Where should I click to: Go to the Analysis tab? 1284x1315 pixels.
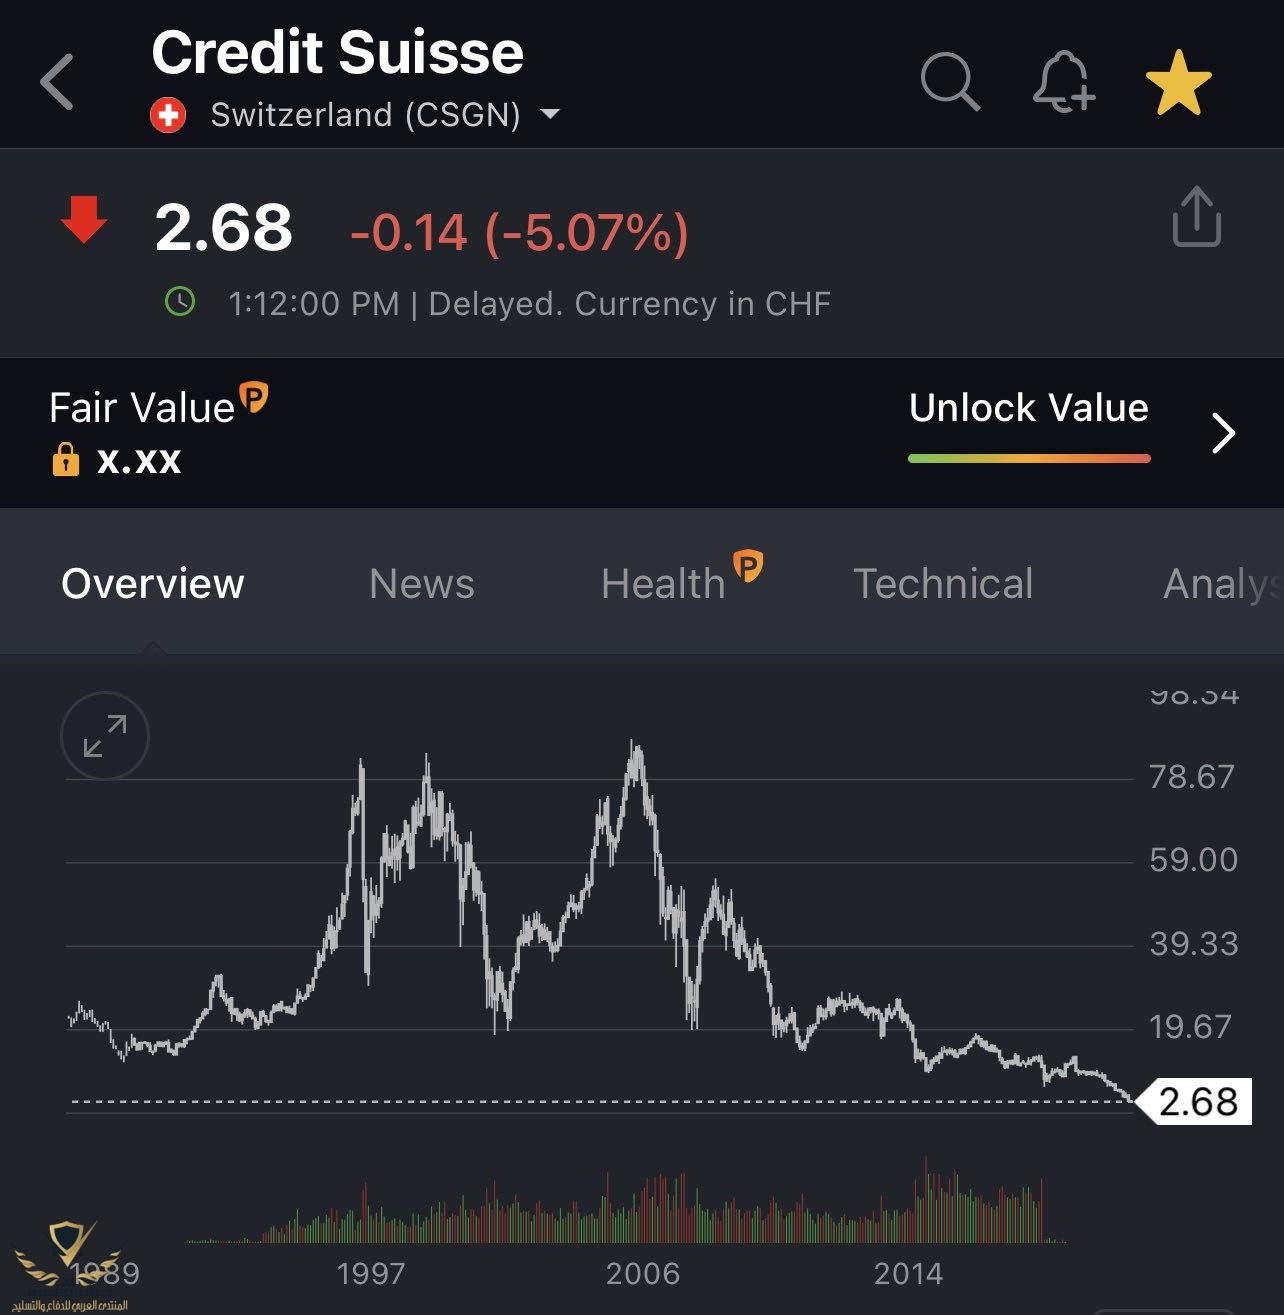pyautogui.click(x=1223, y=584)
